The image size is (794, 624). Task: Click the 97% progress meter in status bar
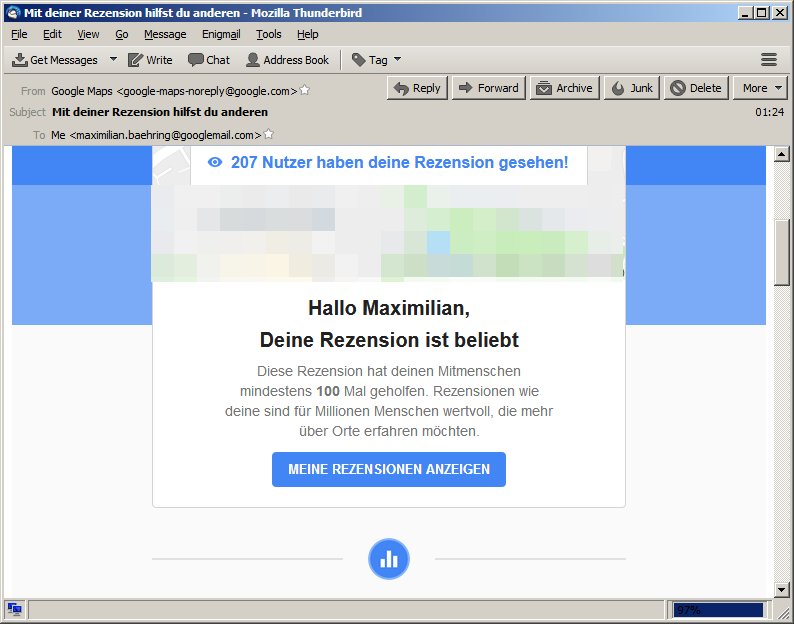718,610
